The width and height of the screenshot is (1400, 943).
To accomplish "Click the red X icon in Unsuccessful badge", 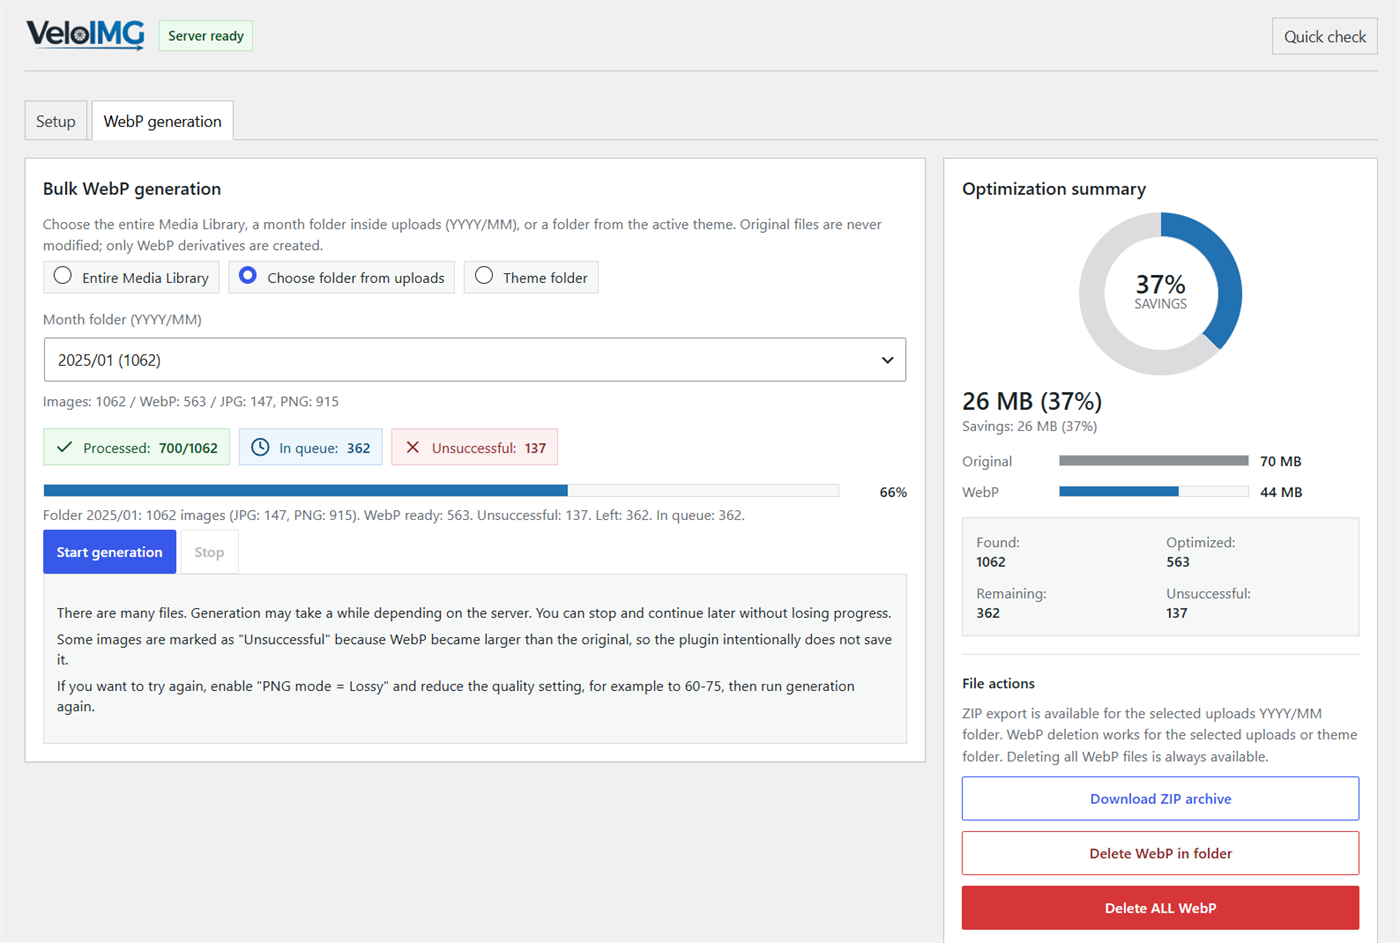I will click(412, 447).
